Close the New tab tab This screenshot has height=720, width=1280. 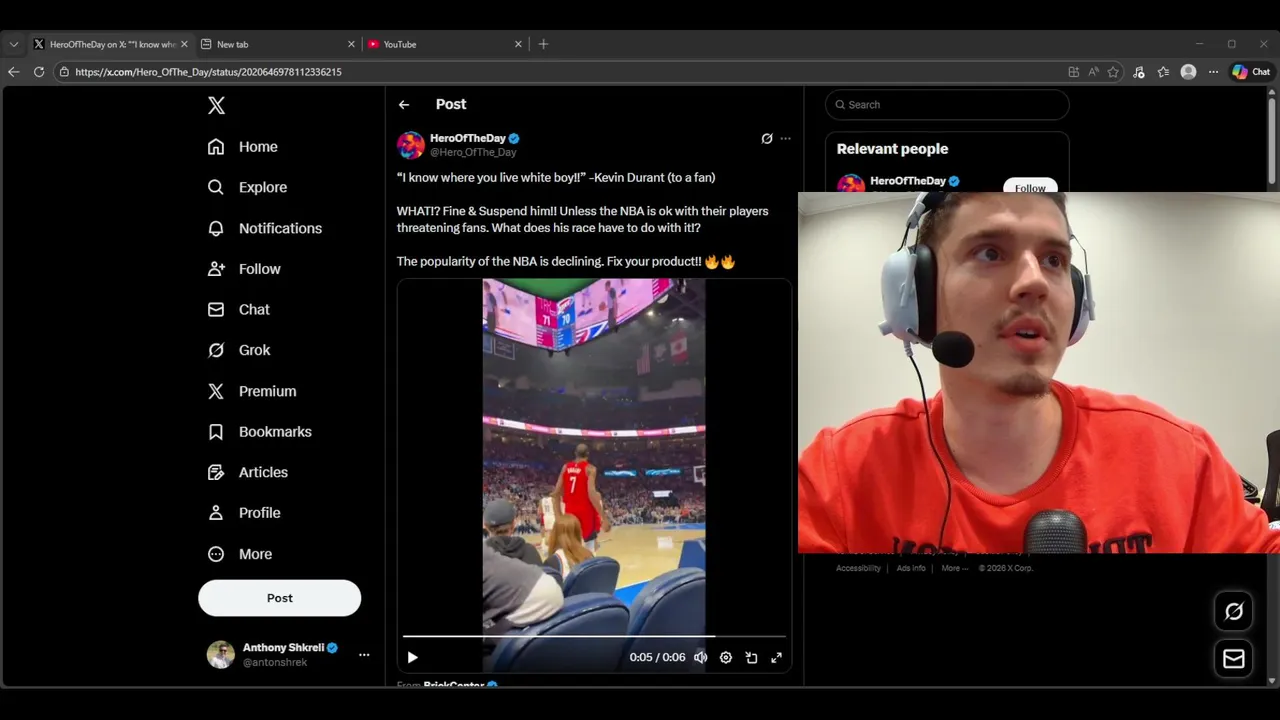click(x=351, y=44)
